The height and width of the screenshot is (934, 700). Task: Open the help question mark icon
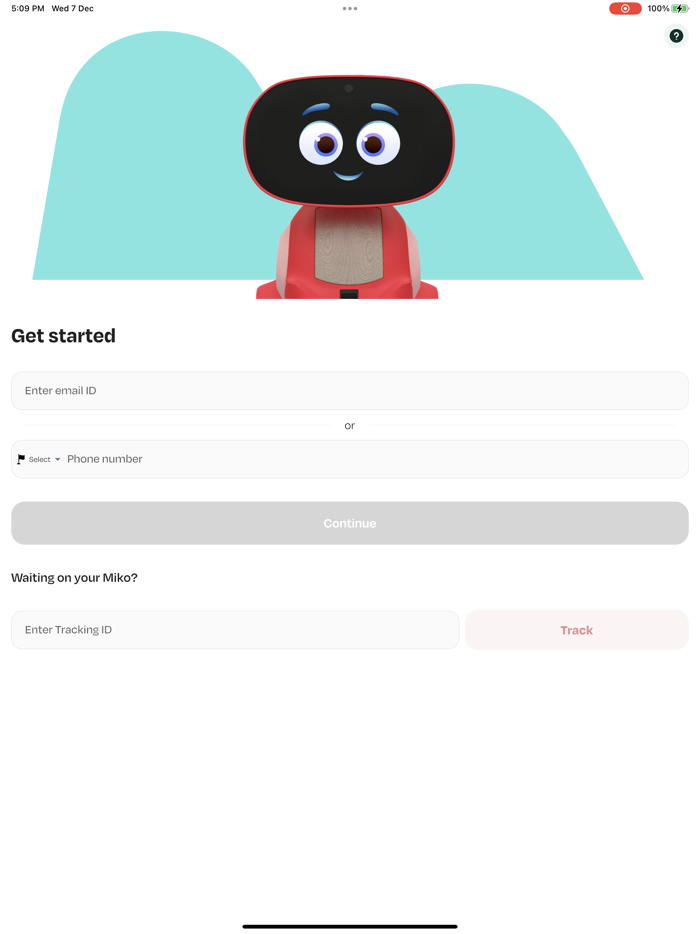676,36
